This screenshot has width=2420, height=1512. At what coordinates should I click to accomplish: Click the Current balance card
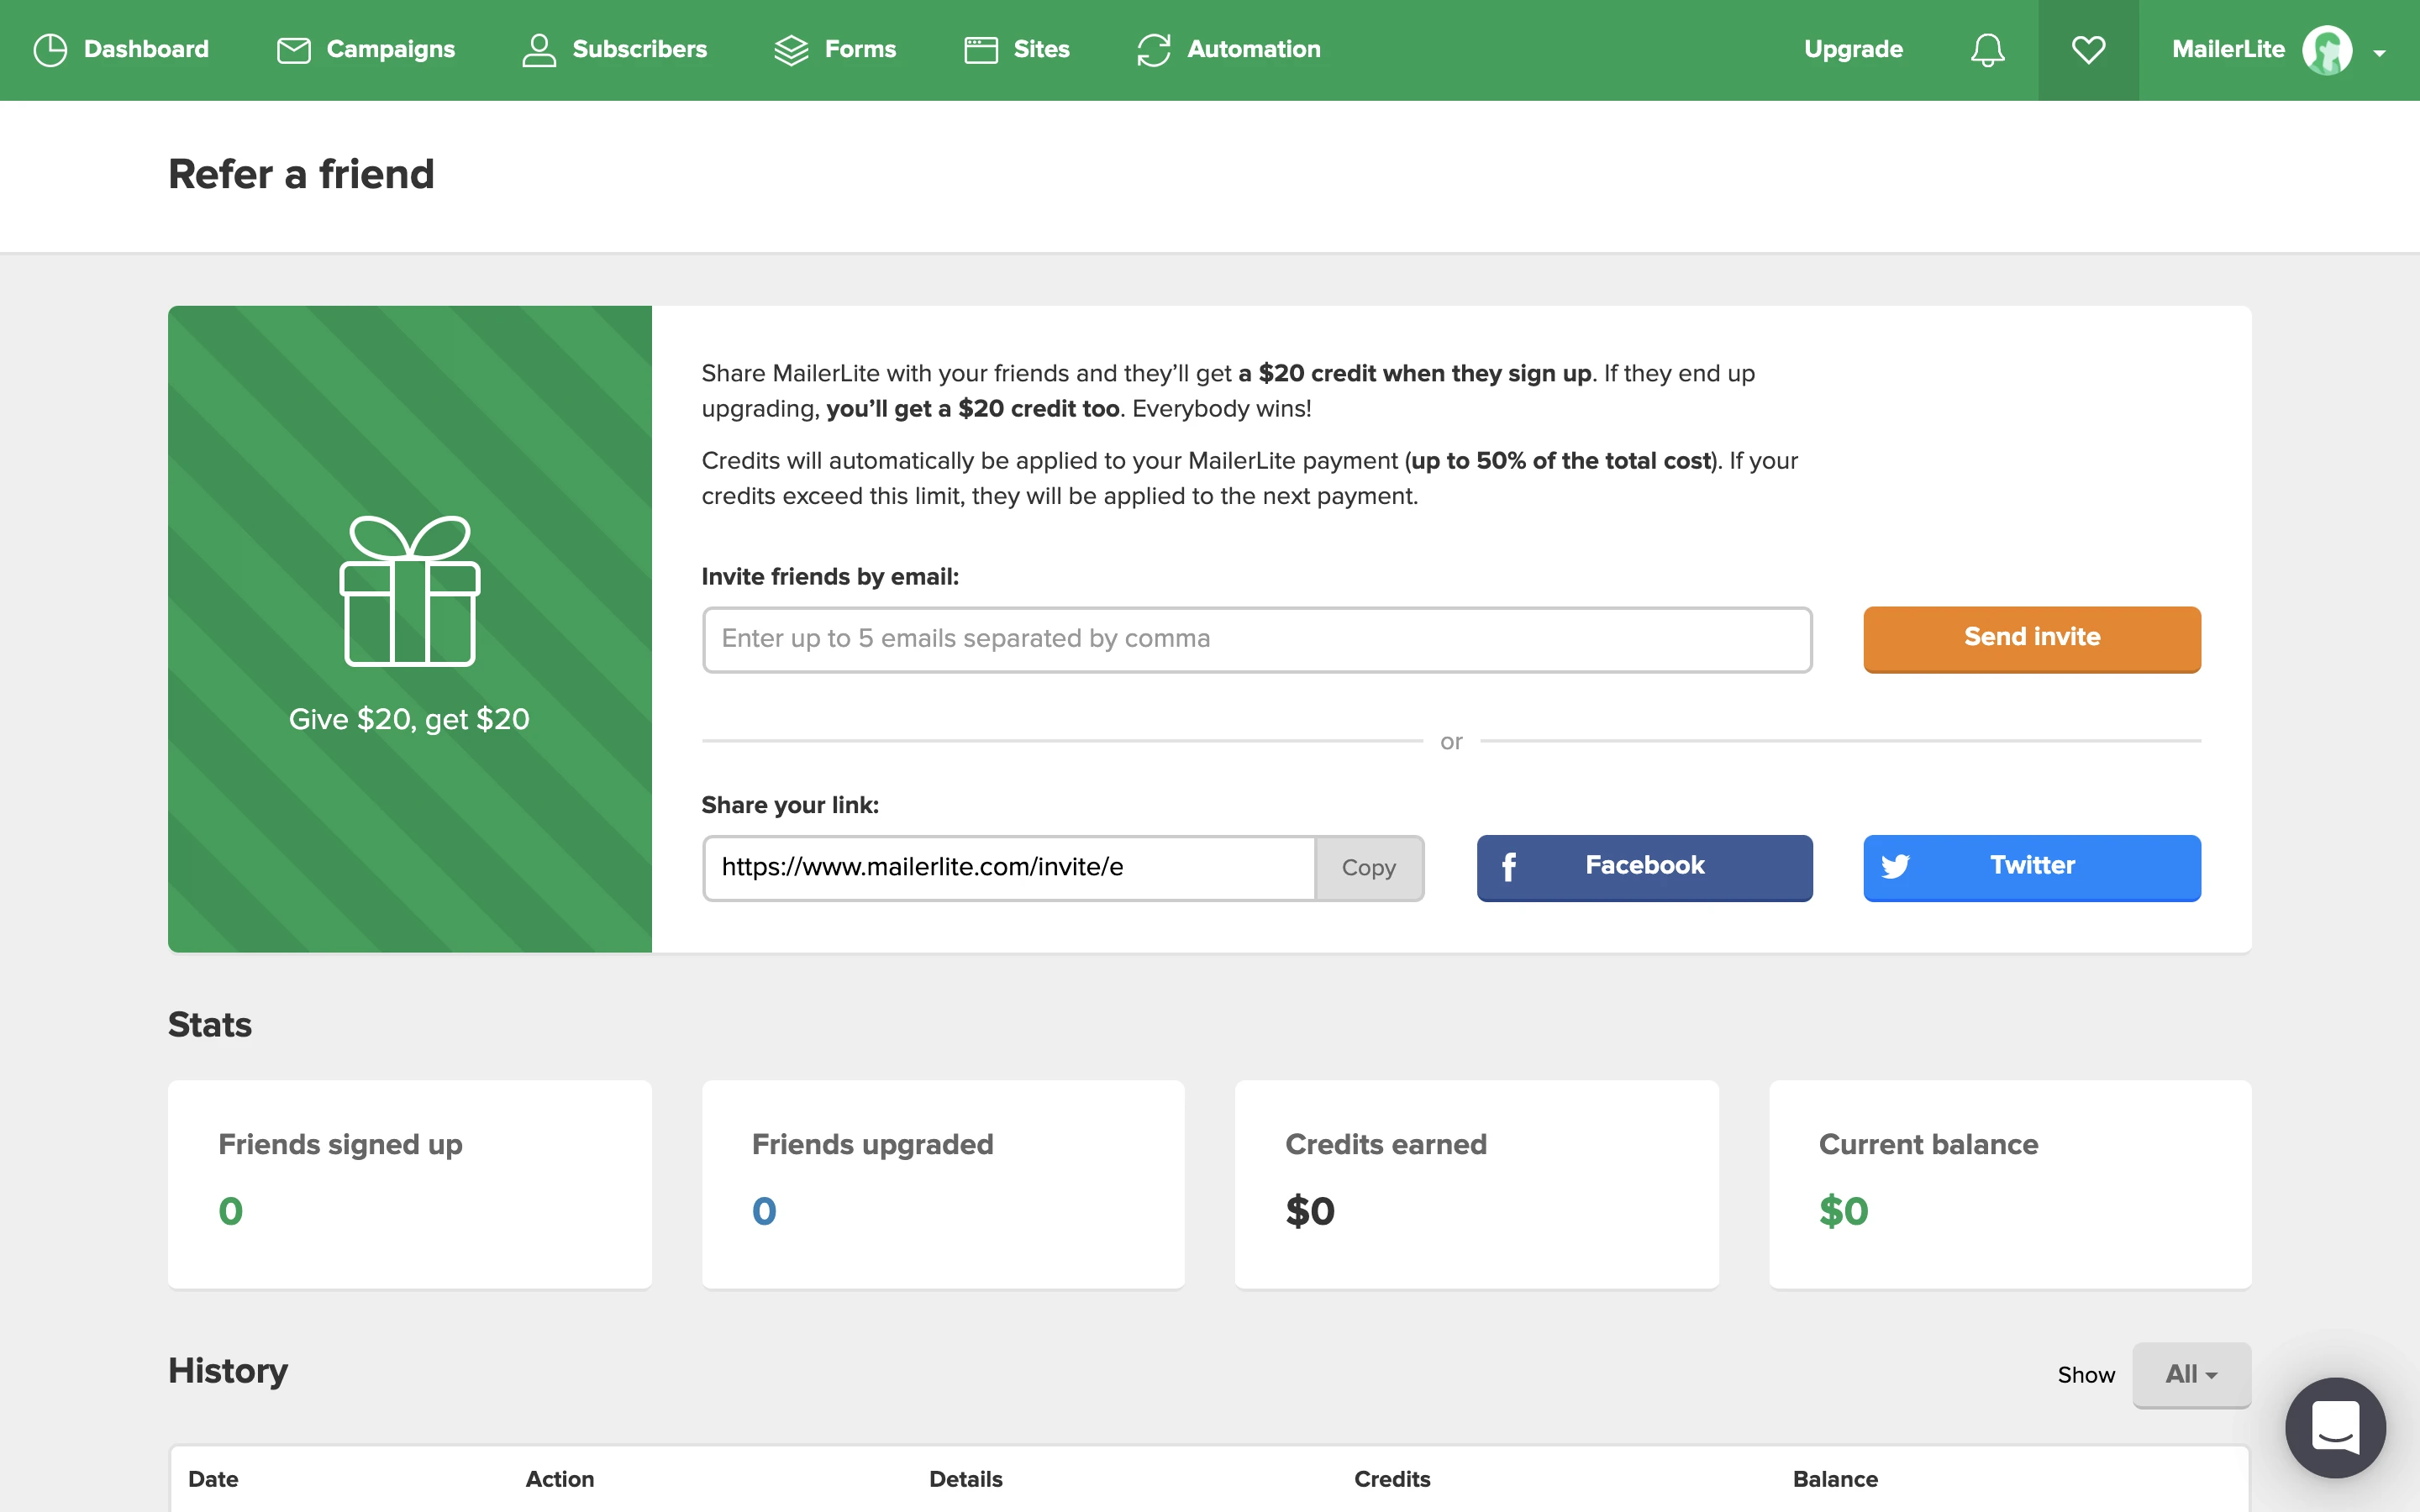tap(2010, 1184)
